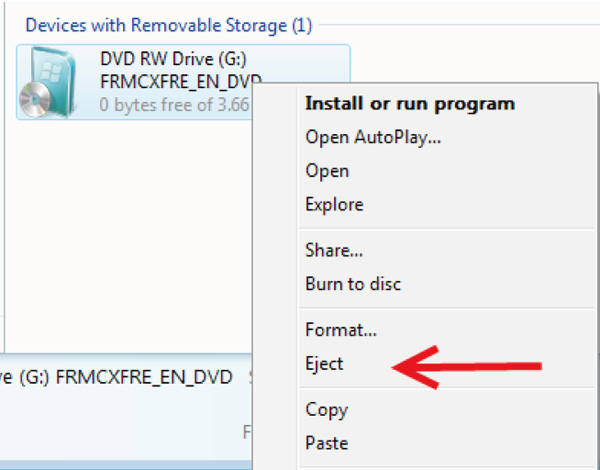The width and height of the screenshot is (600, 470).
Task: Click Paste in the context menu
Action: pyautogui.click(x=326, y=443)
